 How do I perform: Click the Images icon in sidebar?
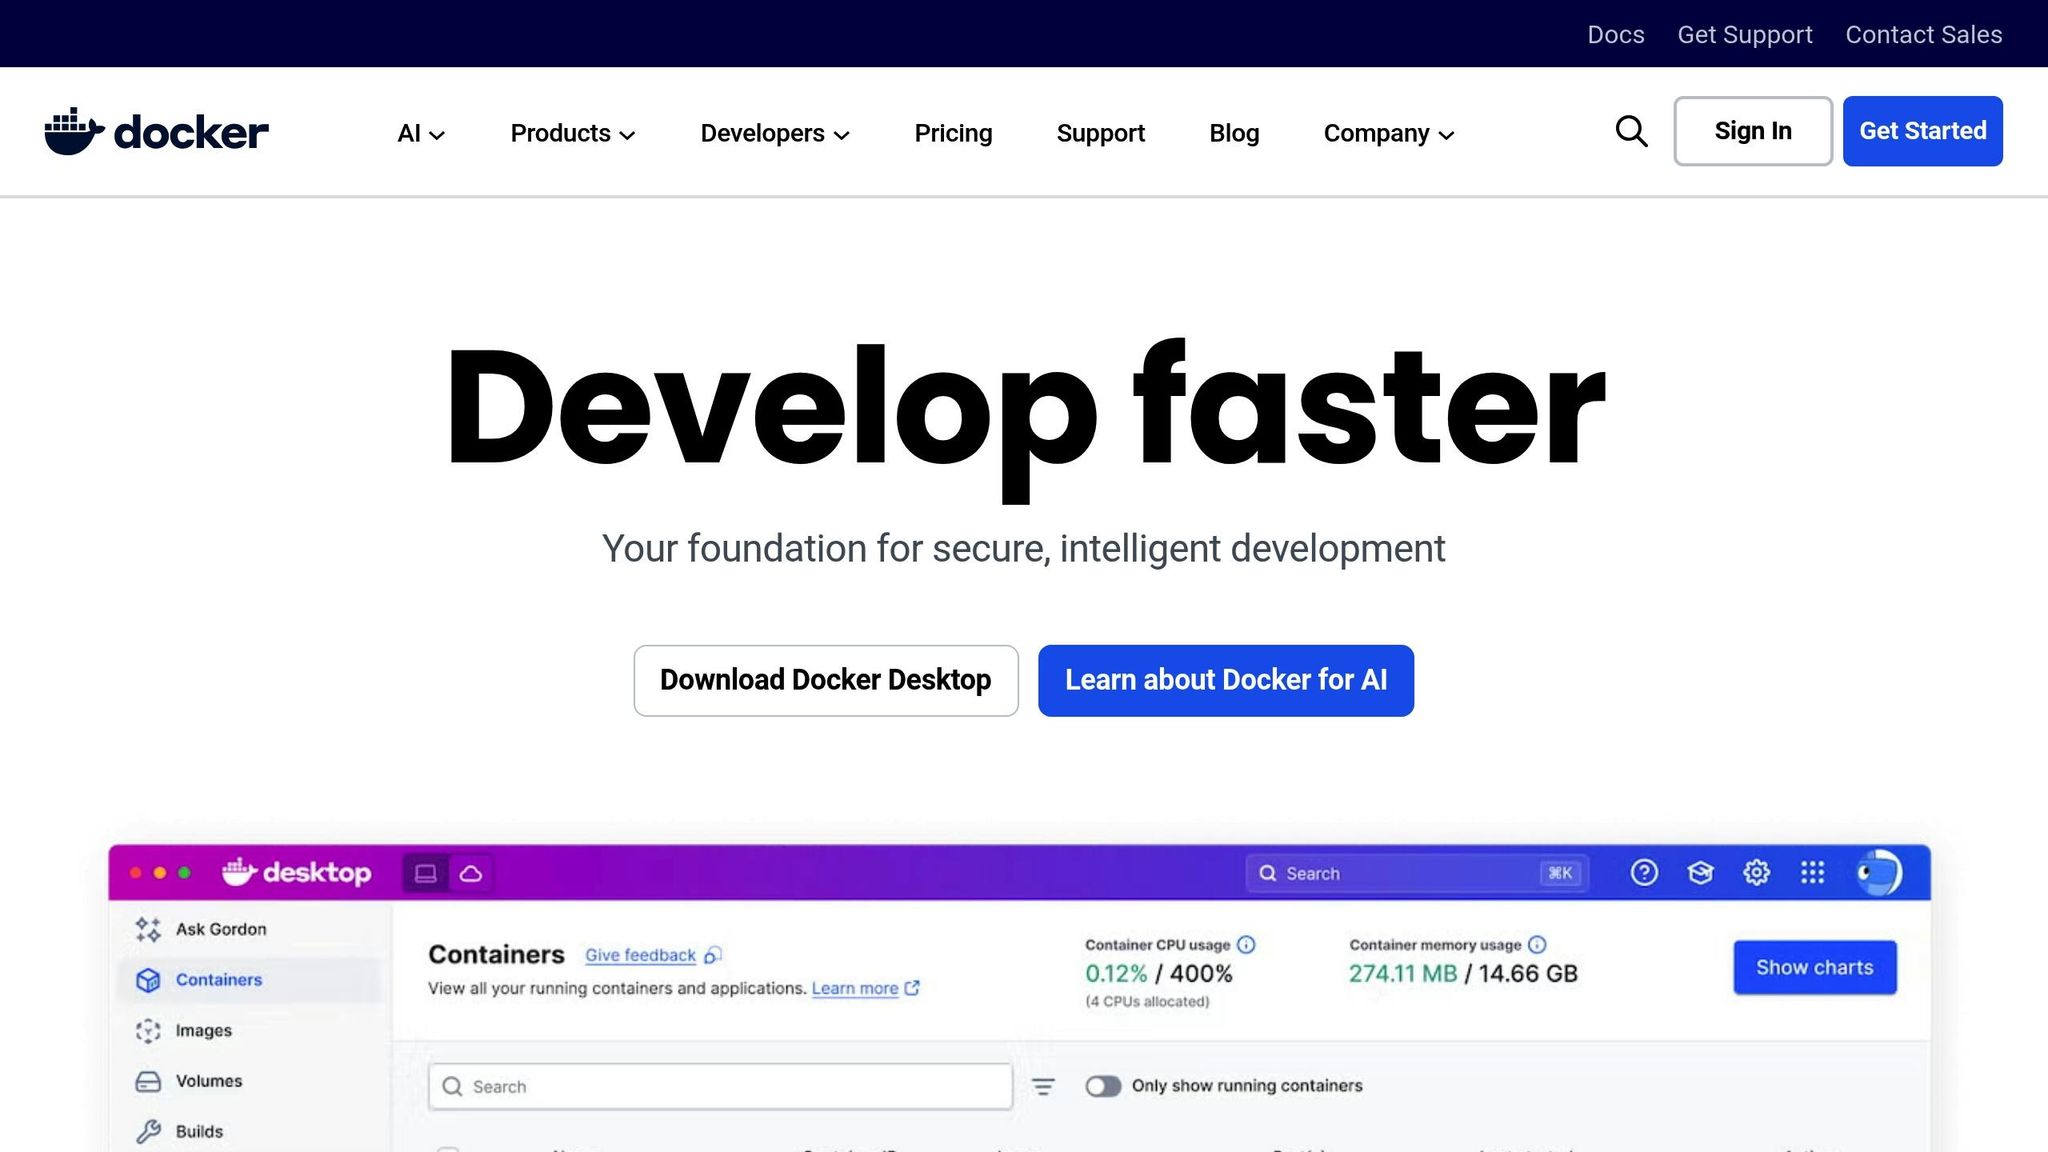tap(148, 1031)
